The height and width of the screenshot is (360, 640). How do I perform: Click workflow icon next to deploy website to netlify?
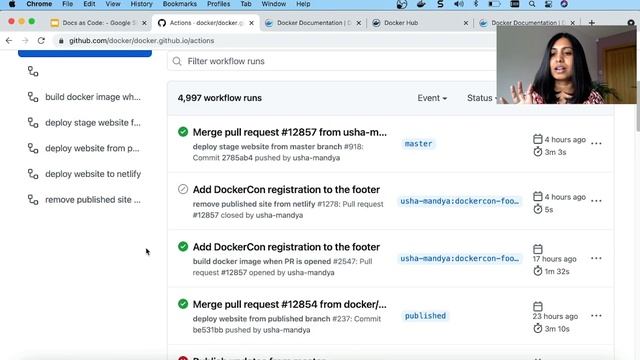[33, 174]
